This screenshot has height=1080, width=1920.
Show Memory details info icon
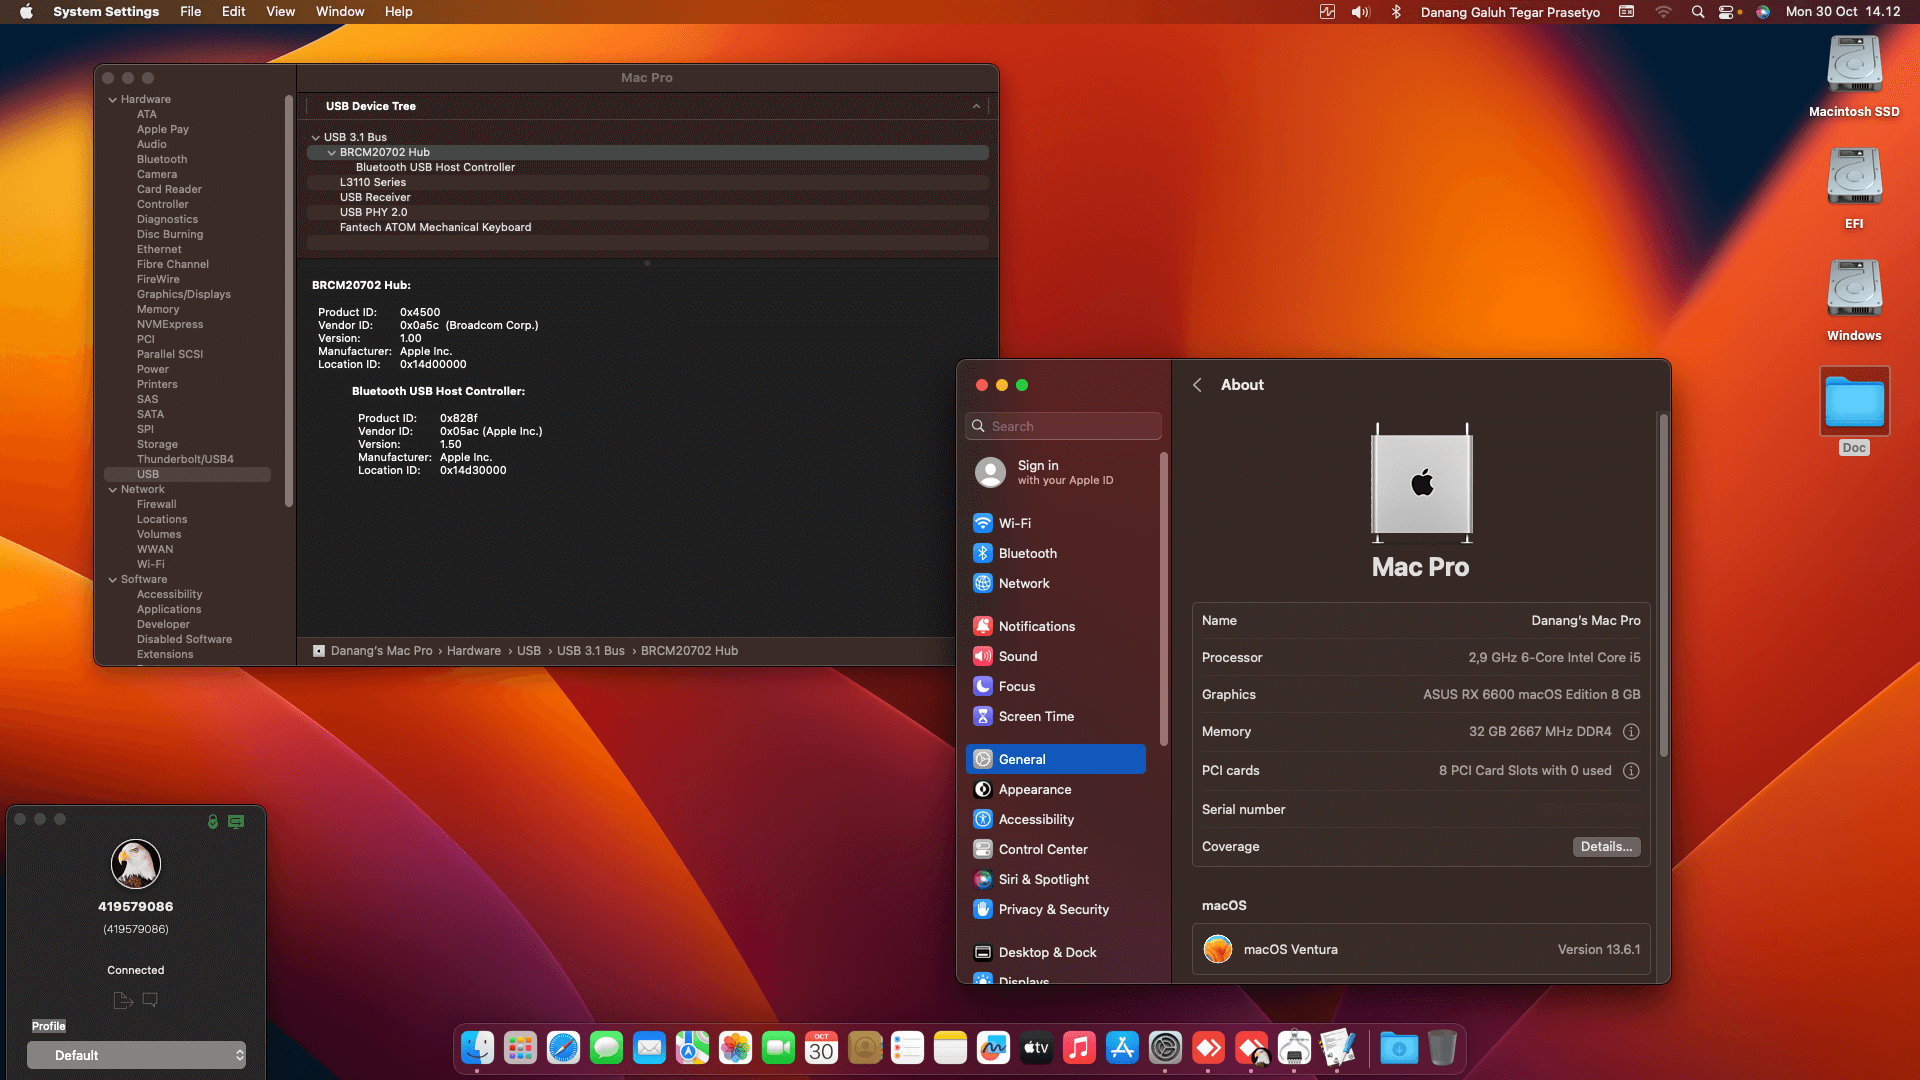point(1631,732)
